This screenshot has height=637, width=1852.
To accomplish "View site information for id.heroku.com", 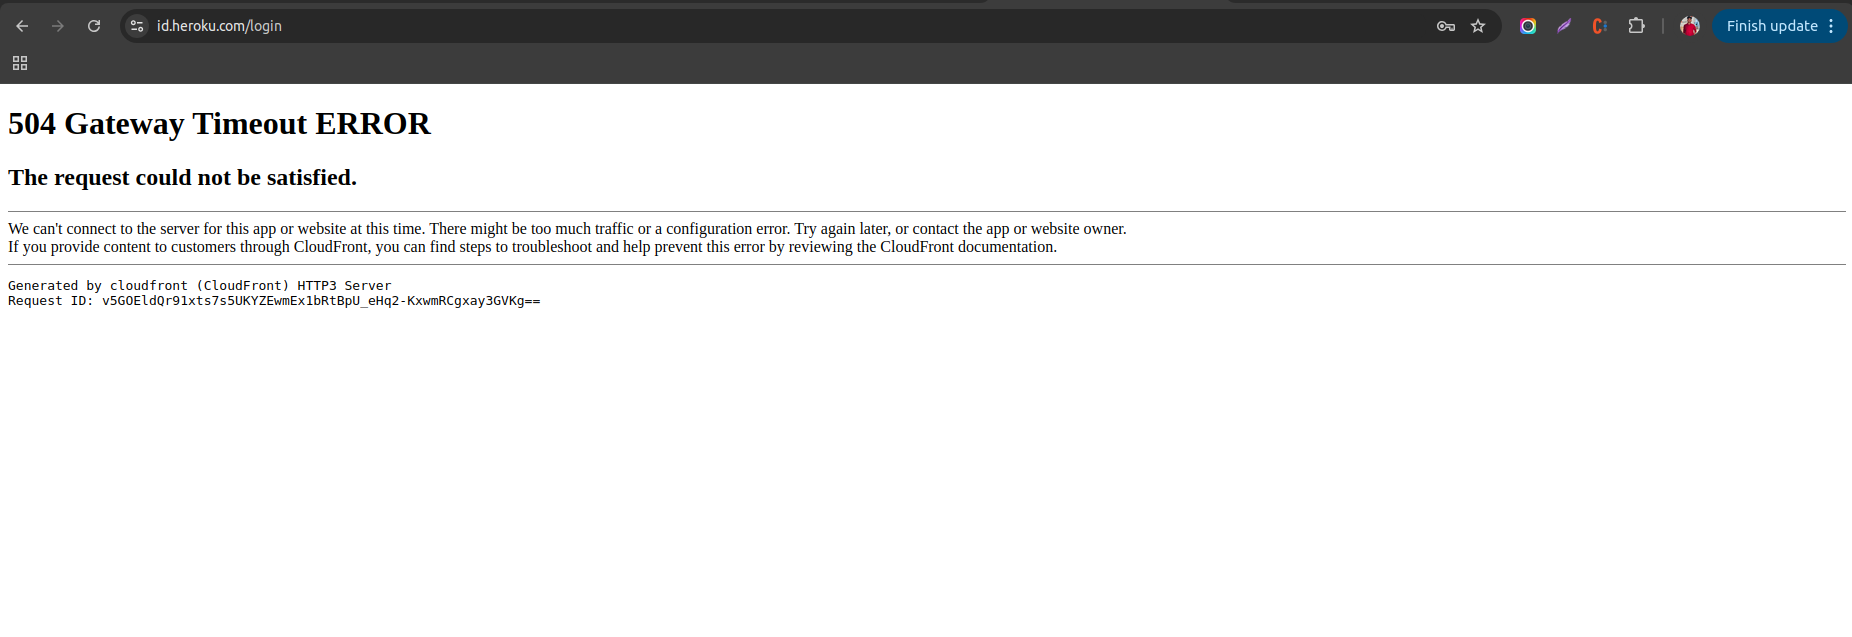I will (x=138, y=26).
